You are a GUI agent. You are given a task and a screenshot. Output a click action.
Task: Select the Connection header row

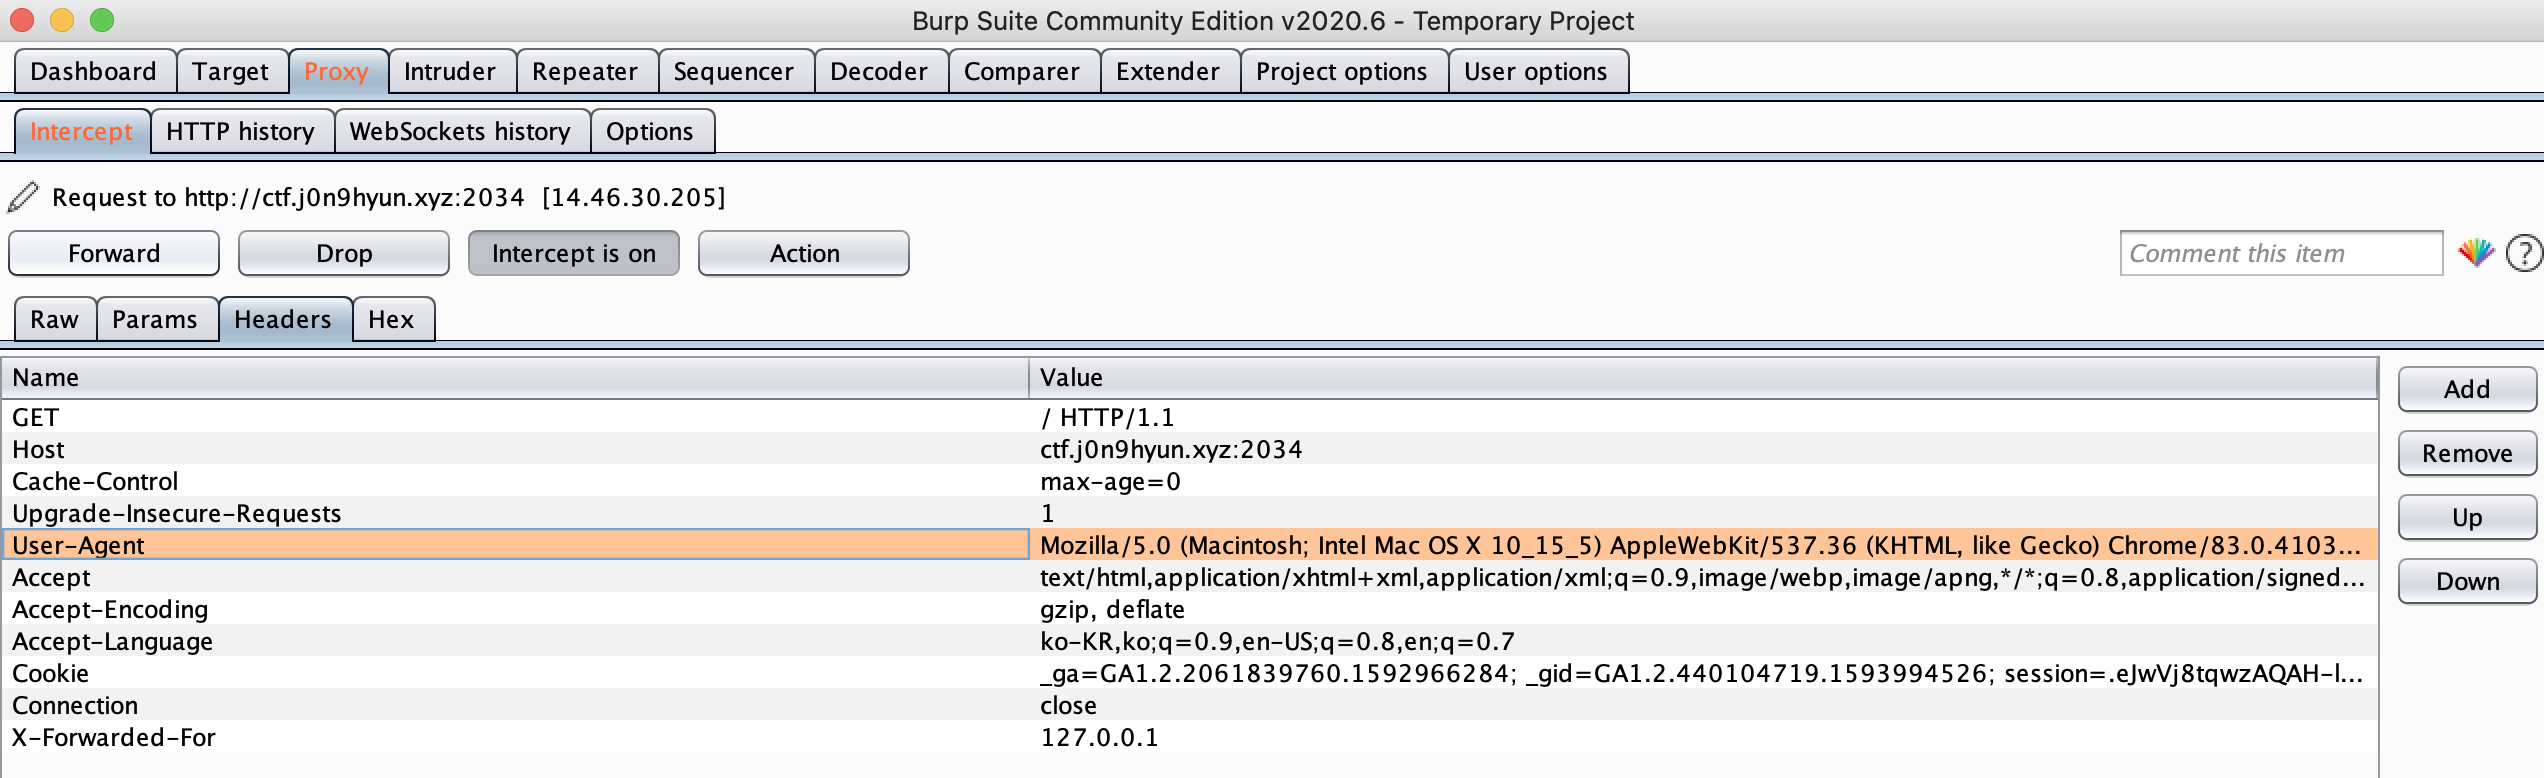pos(1189,705)
